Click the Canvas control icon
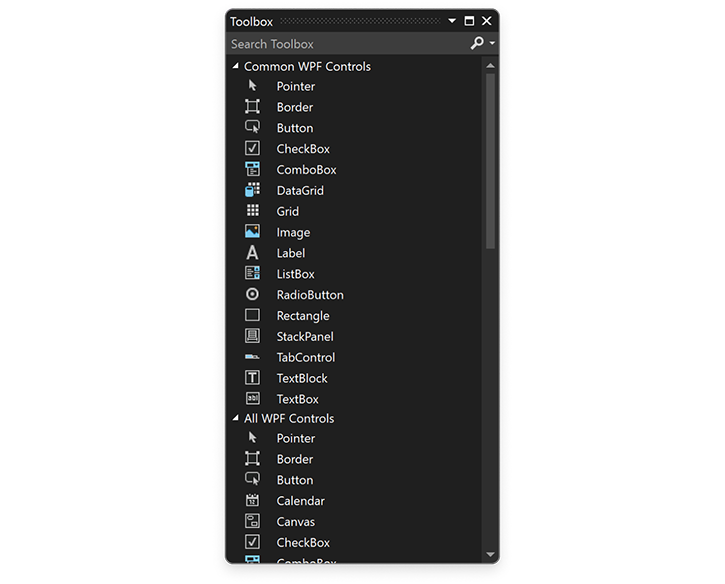 [x=252, y=521]
